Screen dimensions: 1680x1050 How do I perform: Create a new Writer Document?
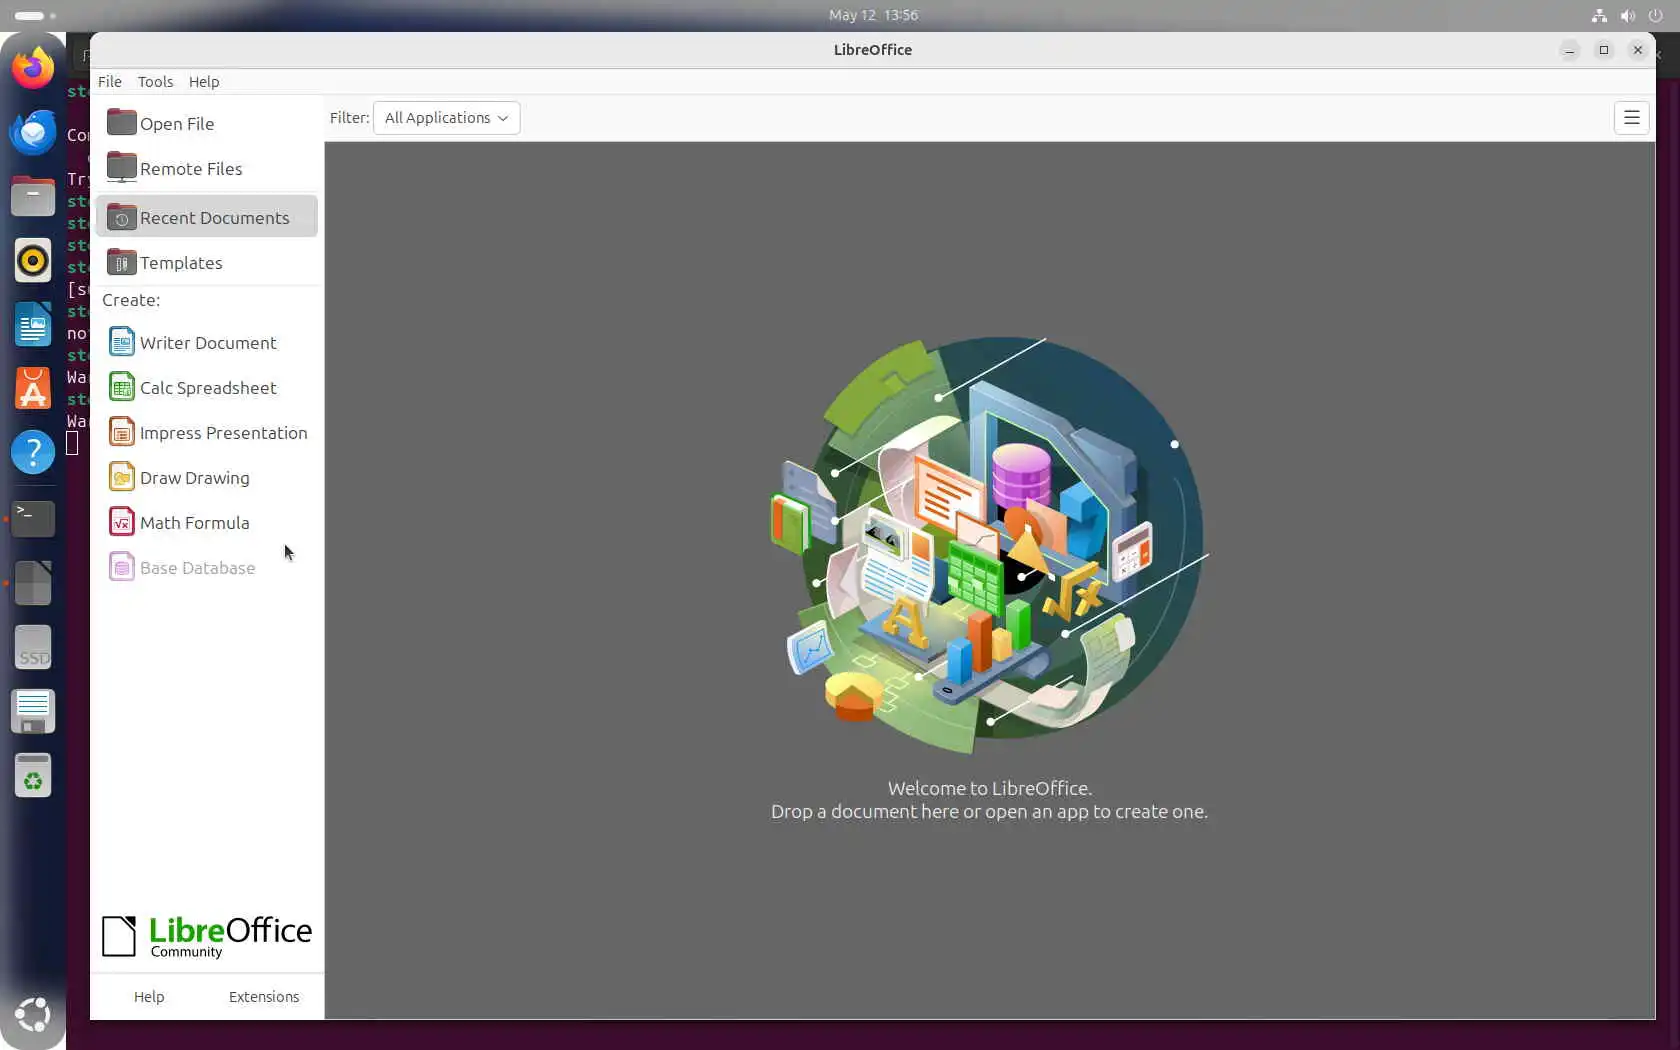click(x=207, y=342)
